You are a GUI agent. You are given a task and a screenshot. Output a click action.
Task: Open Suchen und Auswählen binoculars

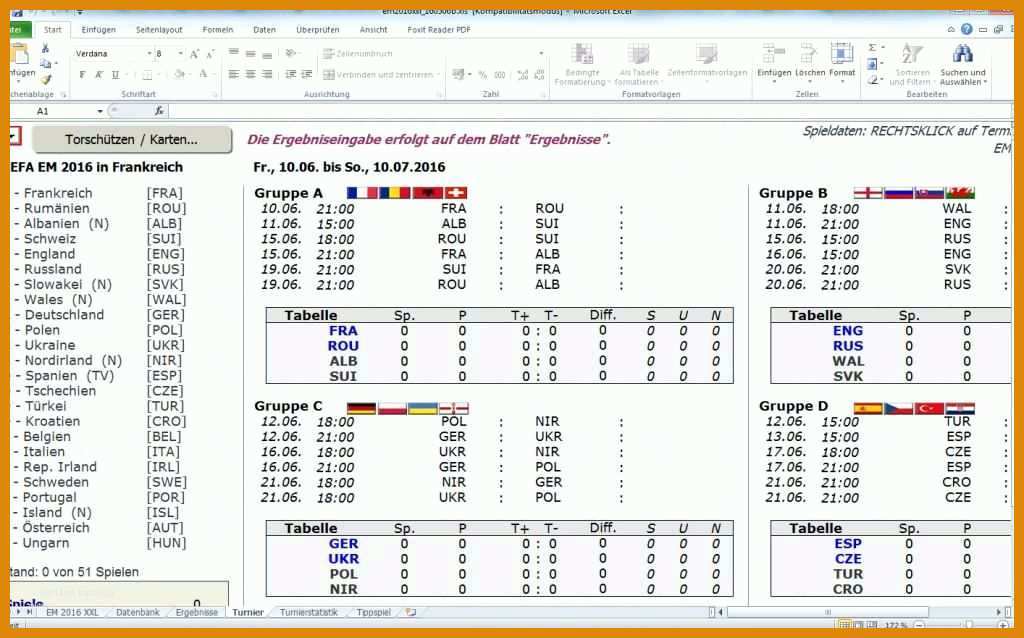pyautogui.click(x=963, y=64)
